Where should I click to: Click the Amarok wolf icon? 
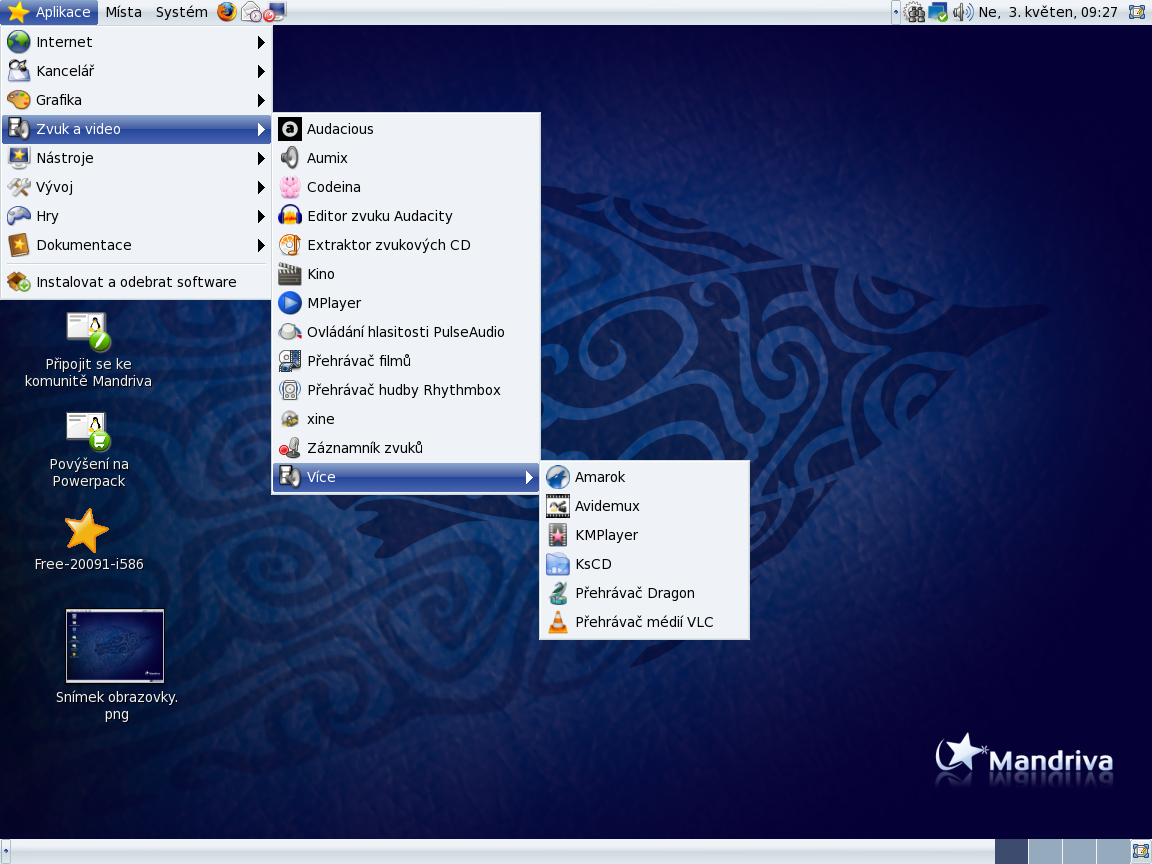tap(558, 477)
